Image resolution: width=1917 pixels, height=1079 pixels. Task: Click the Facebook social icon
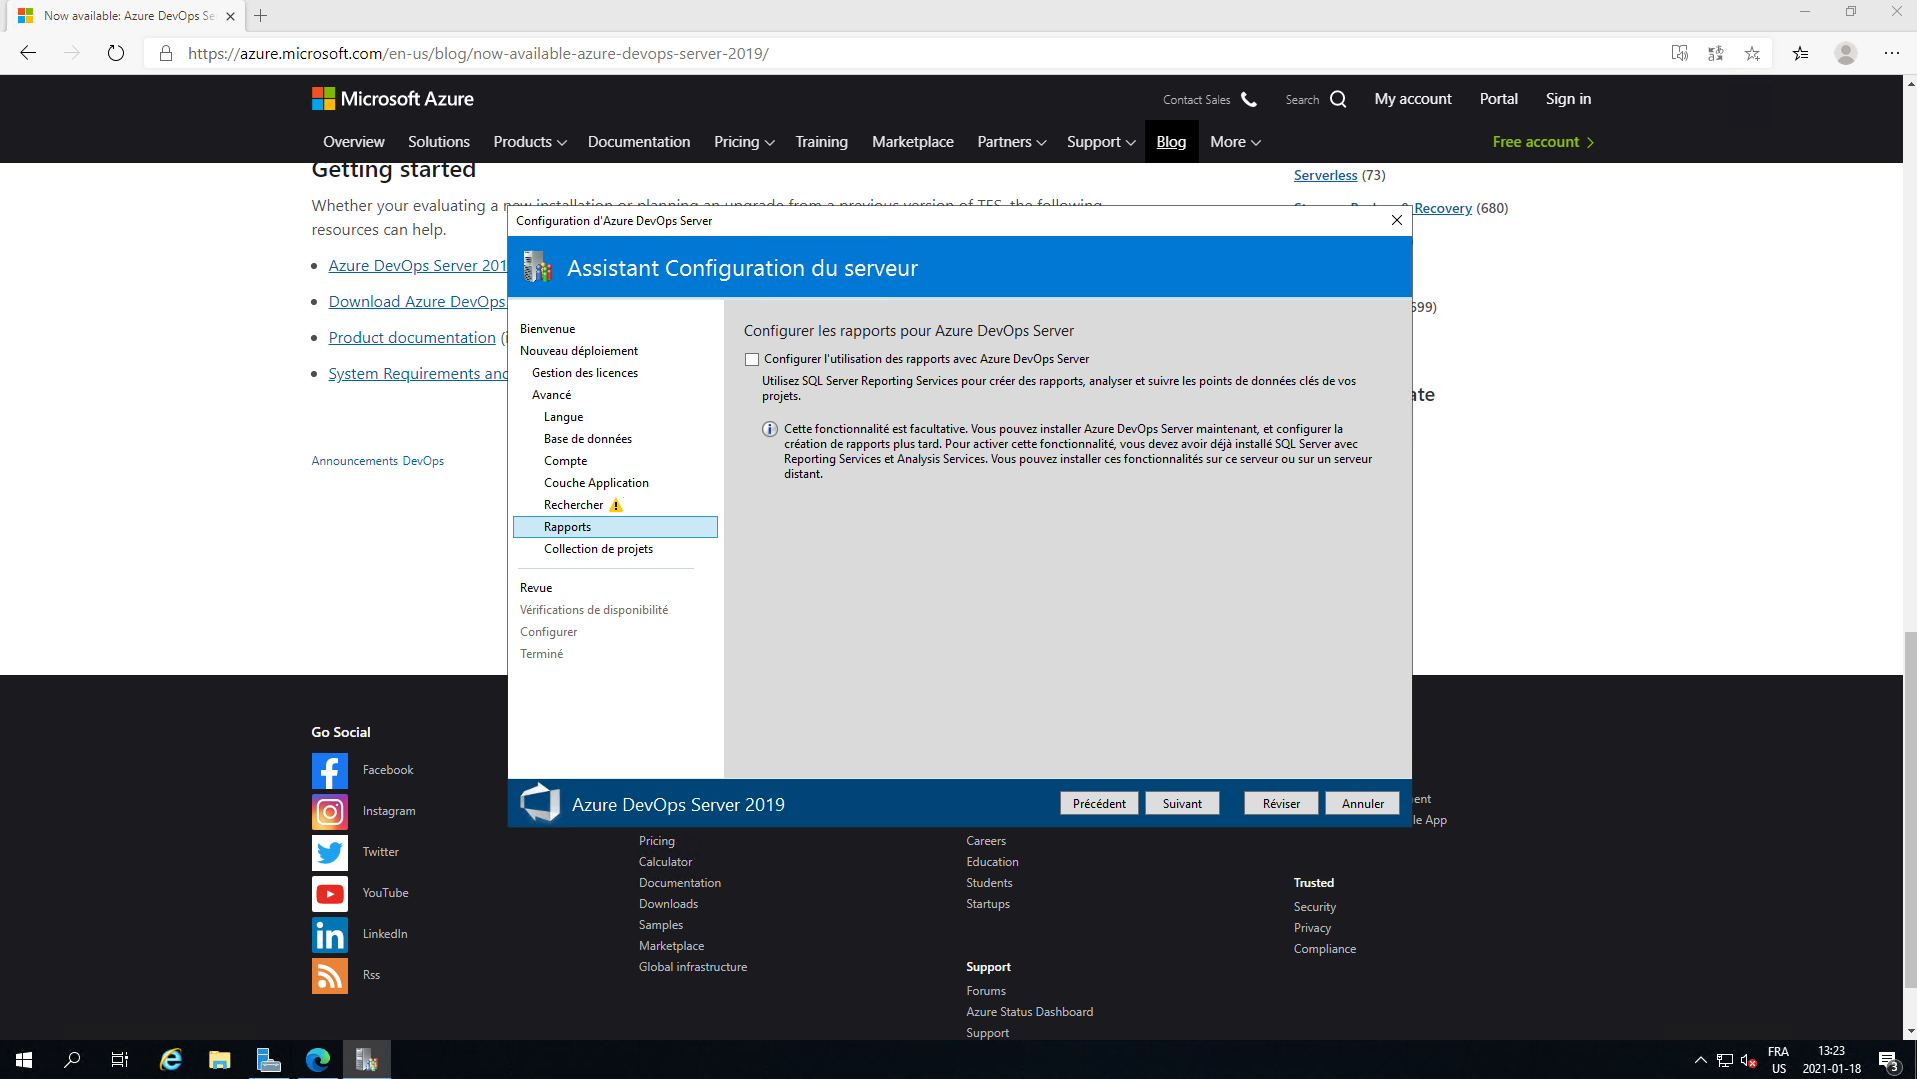[x=329, y=771]
